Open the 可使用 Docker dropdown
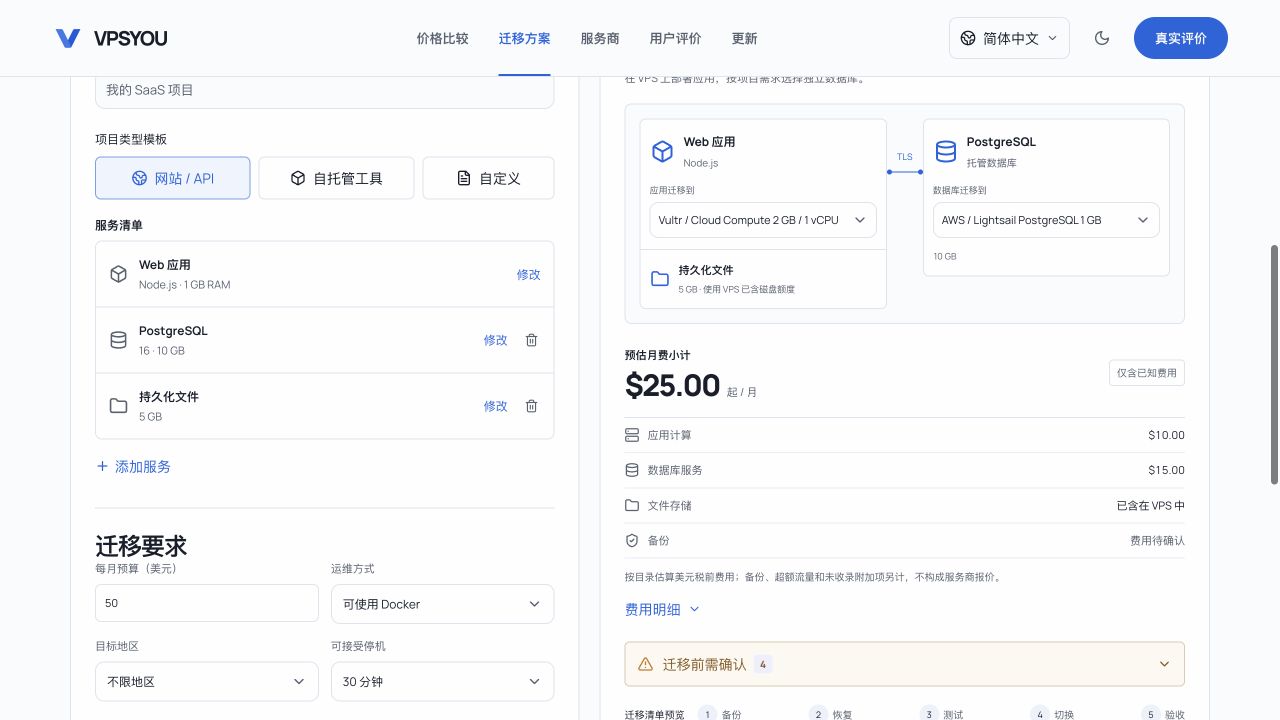 click(442, 604)
